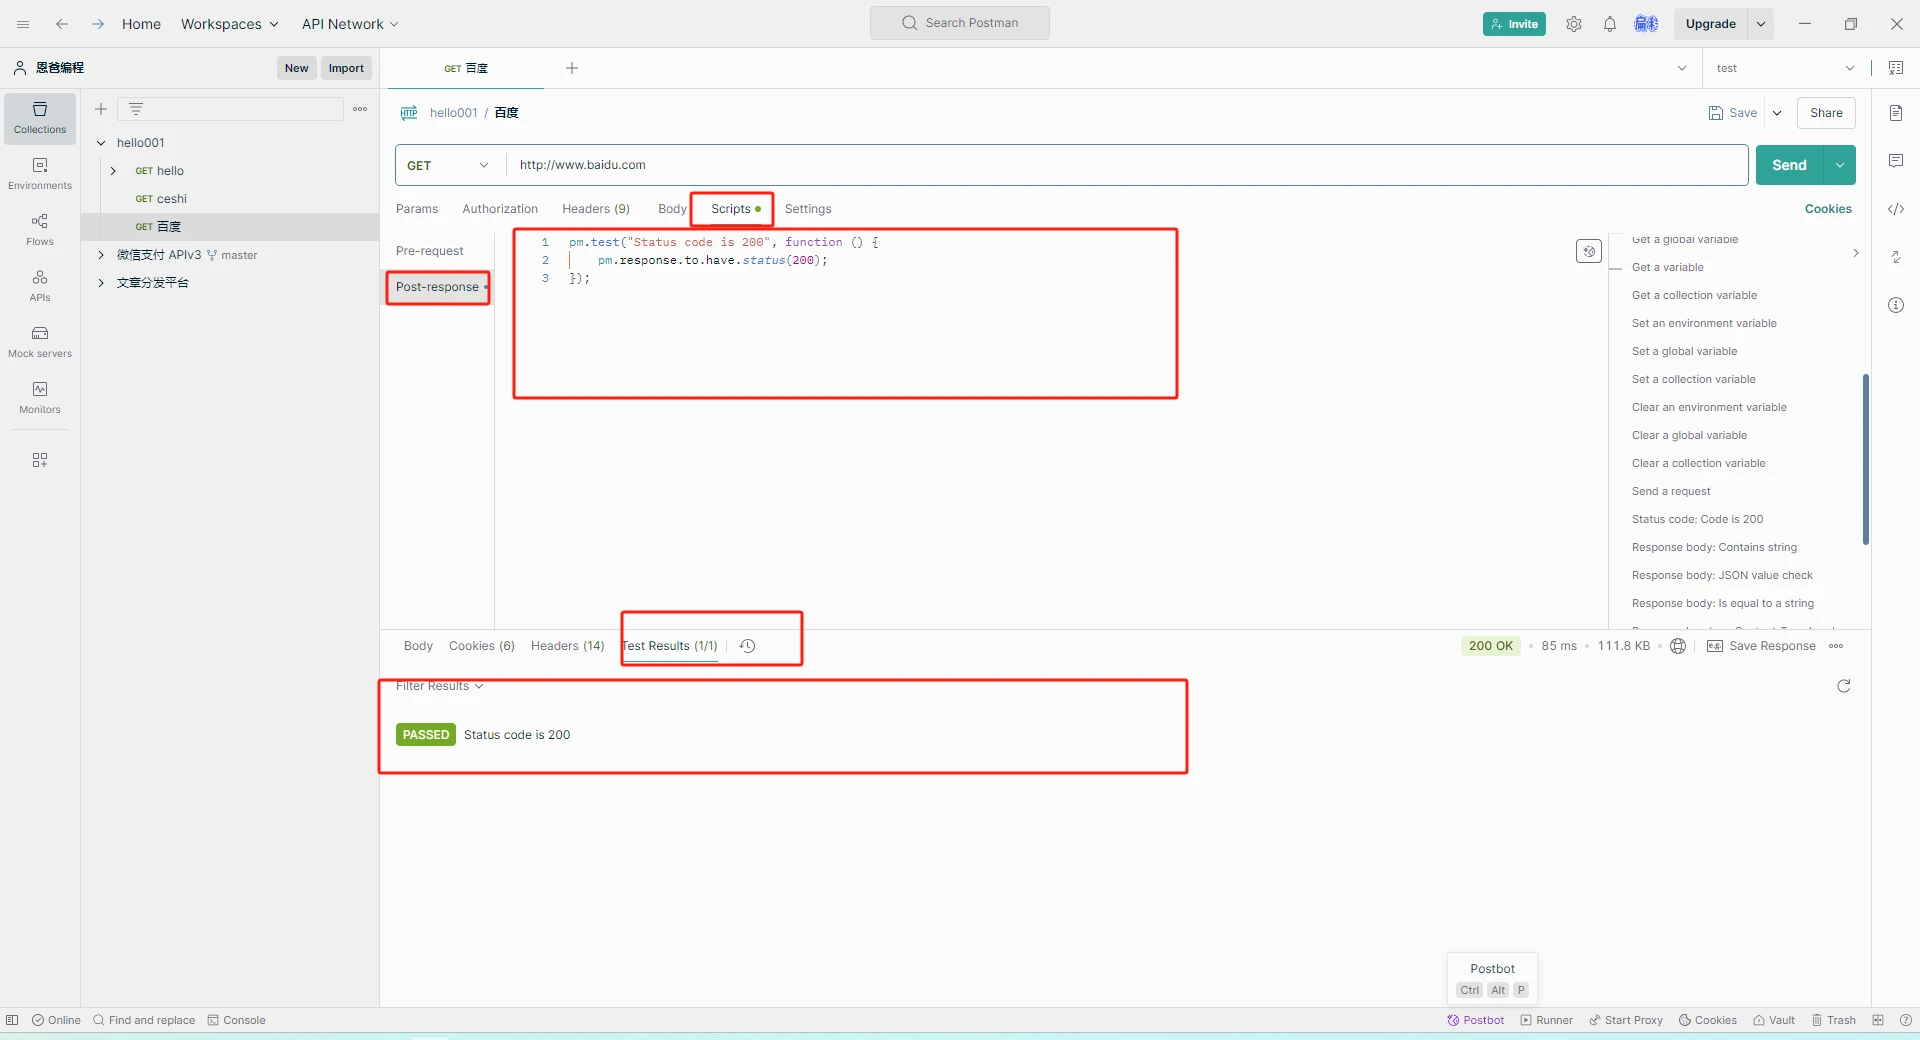Open the Settings gear icon
This screenshot has width=1920, height=1040.
pyautogui.click(x=1574, y=24)
